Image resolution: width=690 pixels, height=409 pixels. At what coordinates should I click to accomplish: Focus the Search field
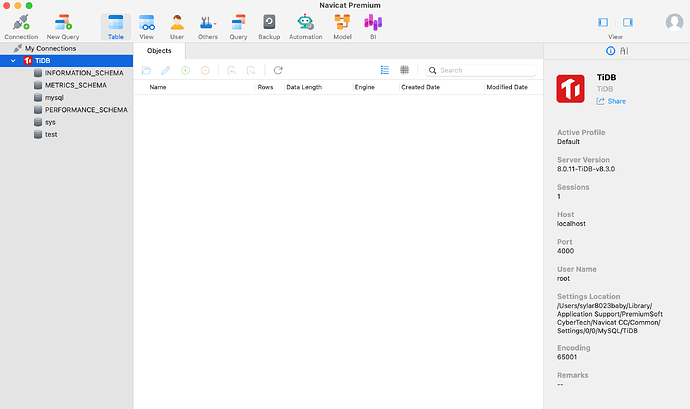coord(481,70)
